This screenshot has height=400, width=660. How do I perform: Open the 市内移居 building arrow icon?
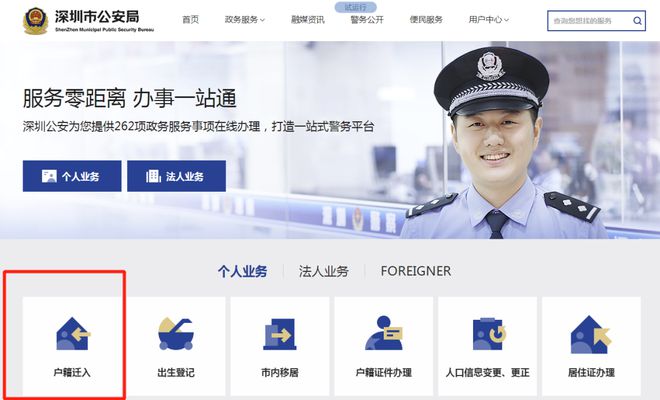coord(279,334)
